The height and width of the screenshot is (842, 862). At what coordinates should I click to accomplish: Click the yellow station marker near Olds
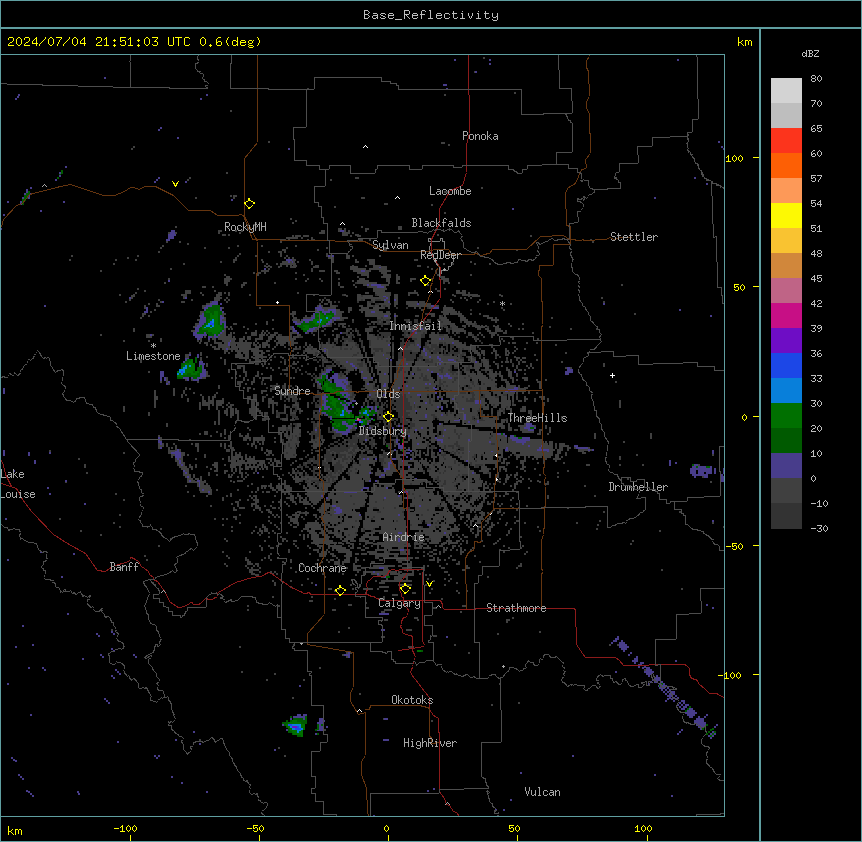click(x=388, y=416)
